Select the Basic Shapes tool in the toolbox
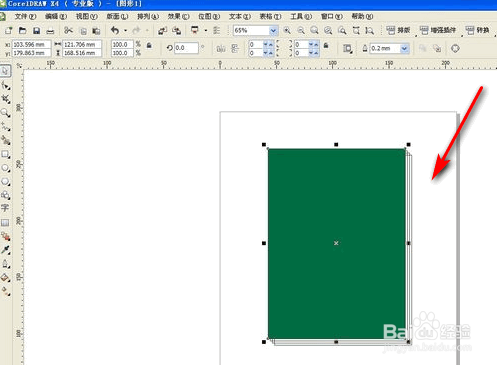 pos(5,195)
